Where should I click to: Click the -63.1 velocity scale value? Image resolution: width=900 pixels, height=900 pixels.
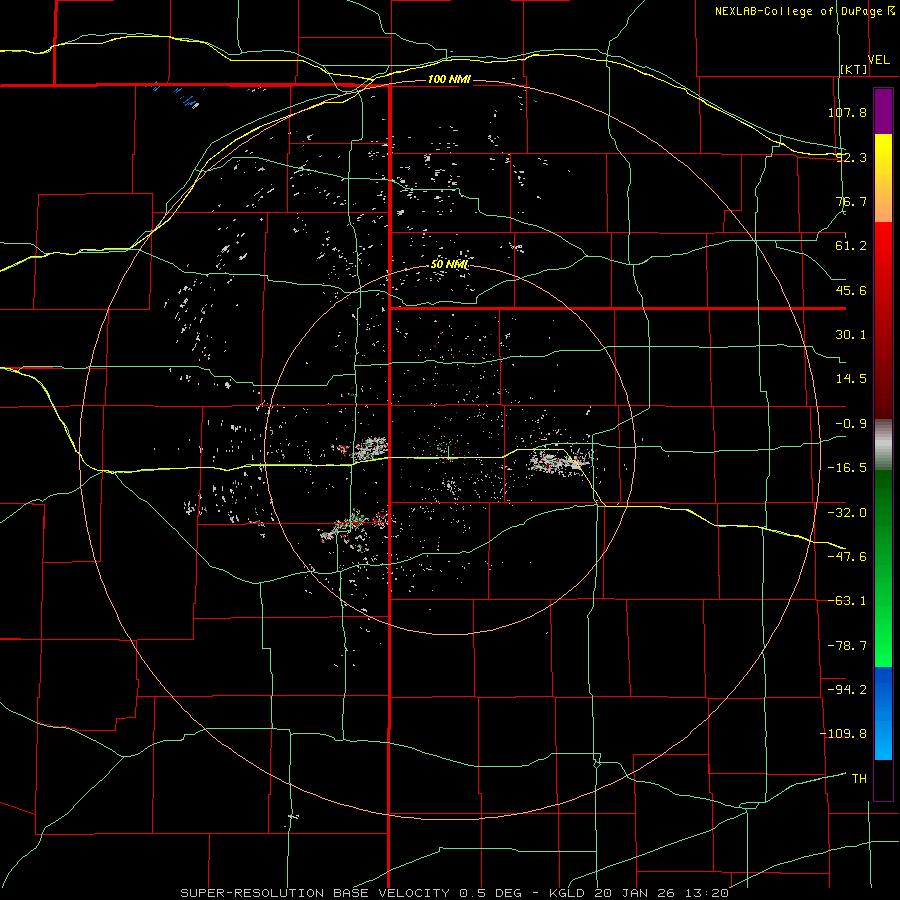847,601
